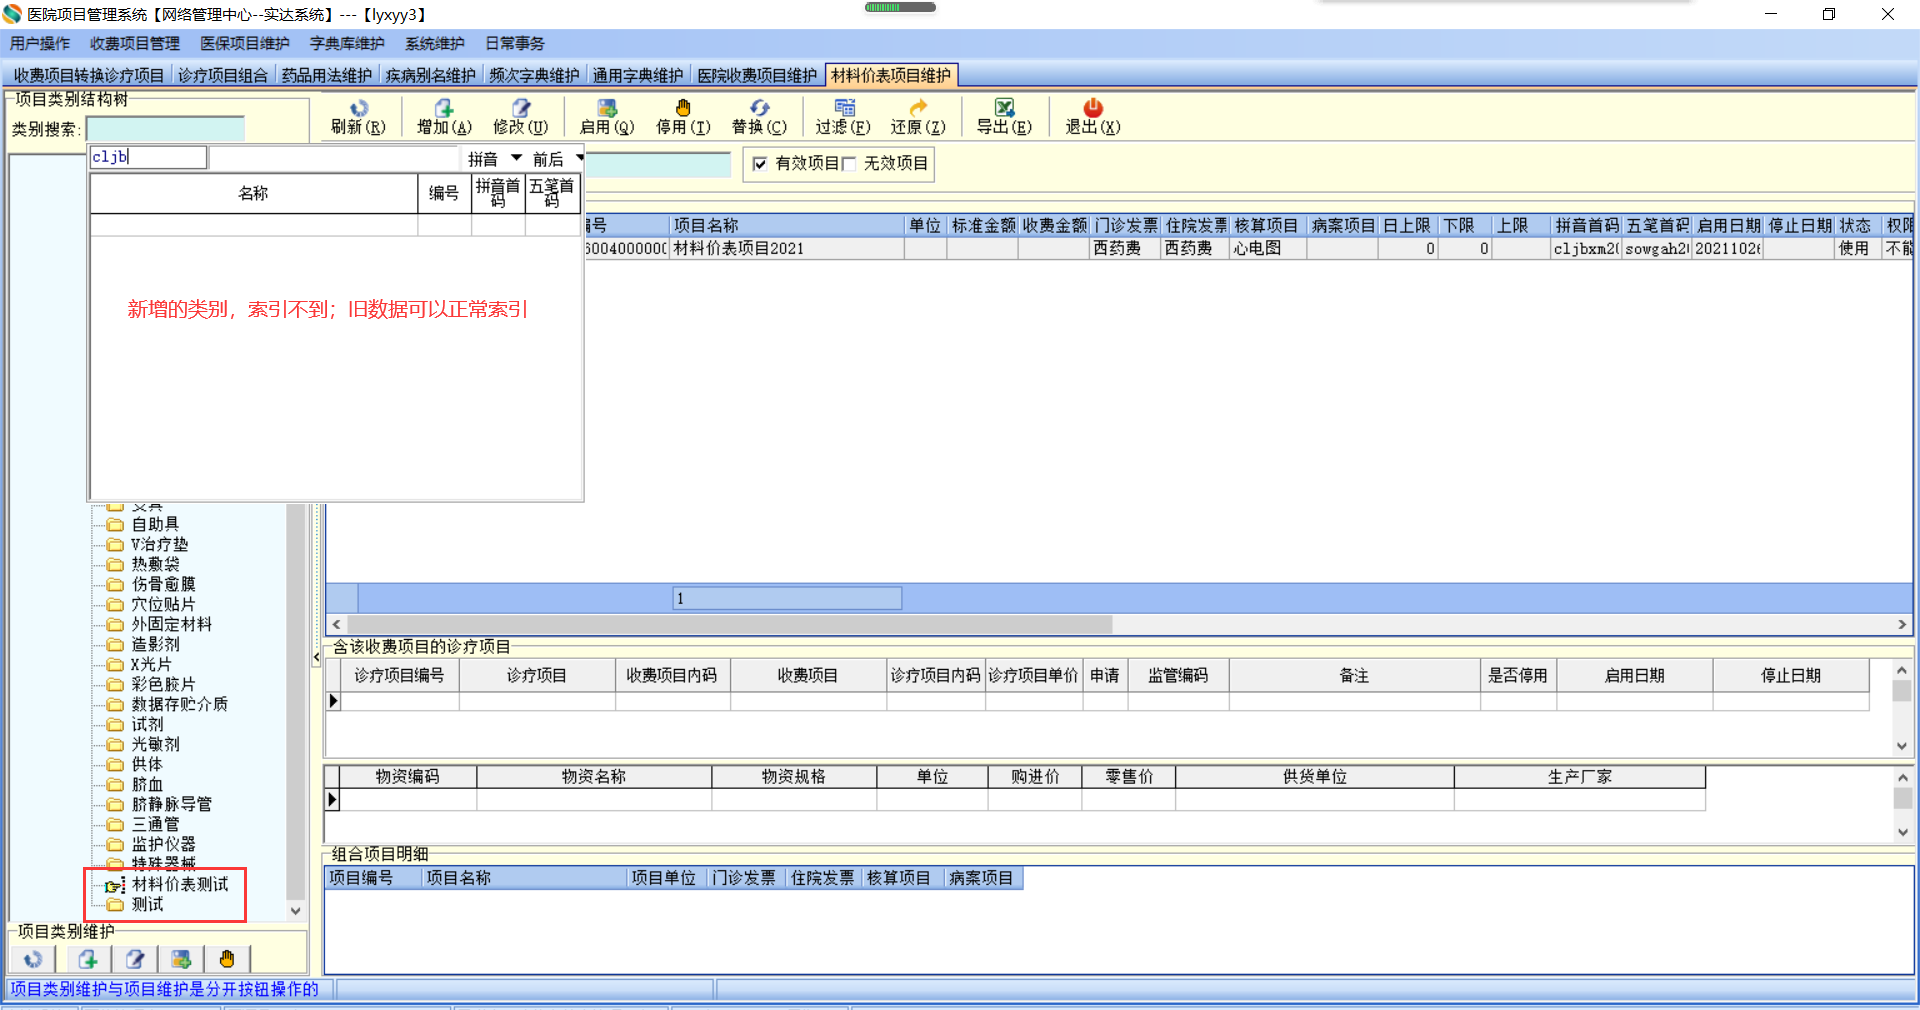Image resolution: width=1920 pixels, height=1010 pixels.
Task: Open the 医保项目维护 menu
Action: (x=245, y=43)
